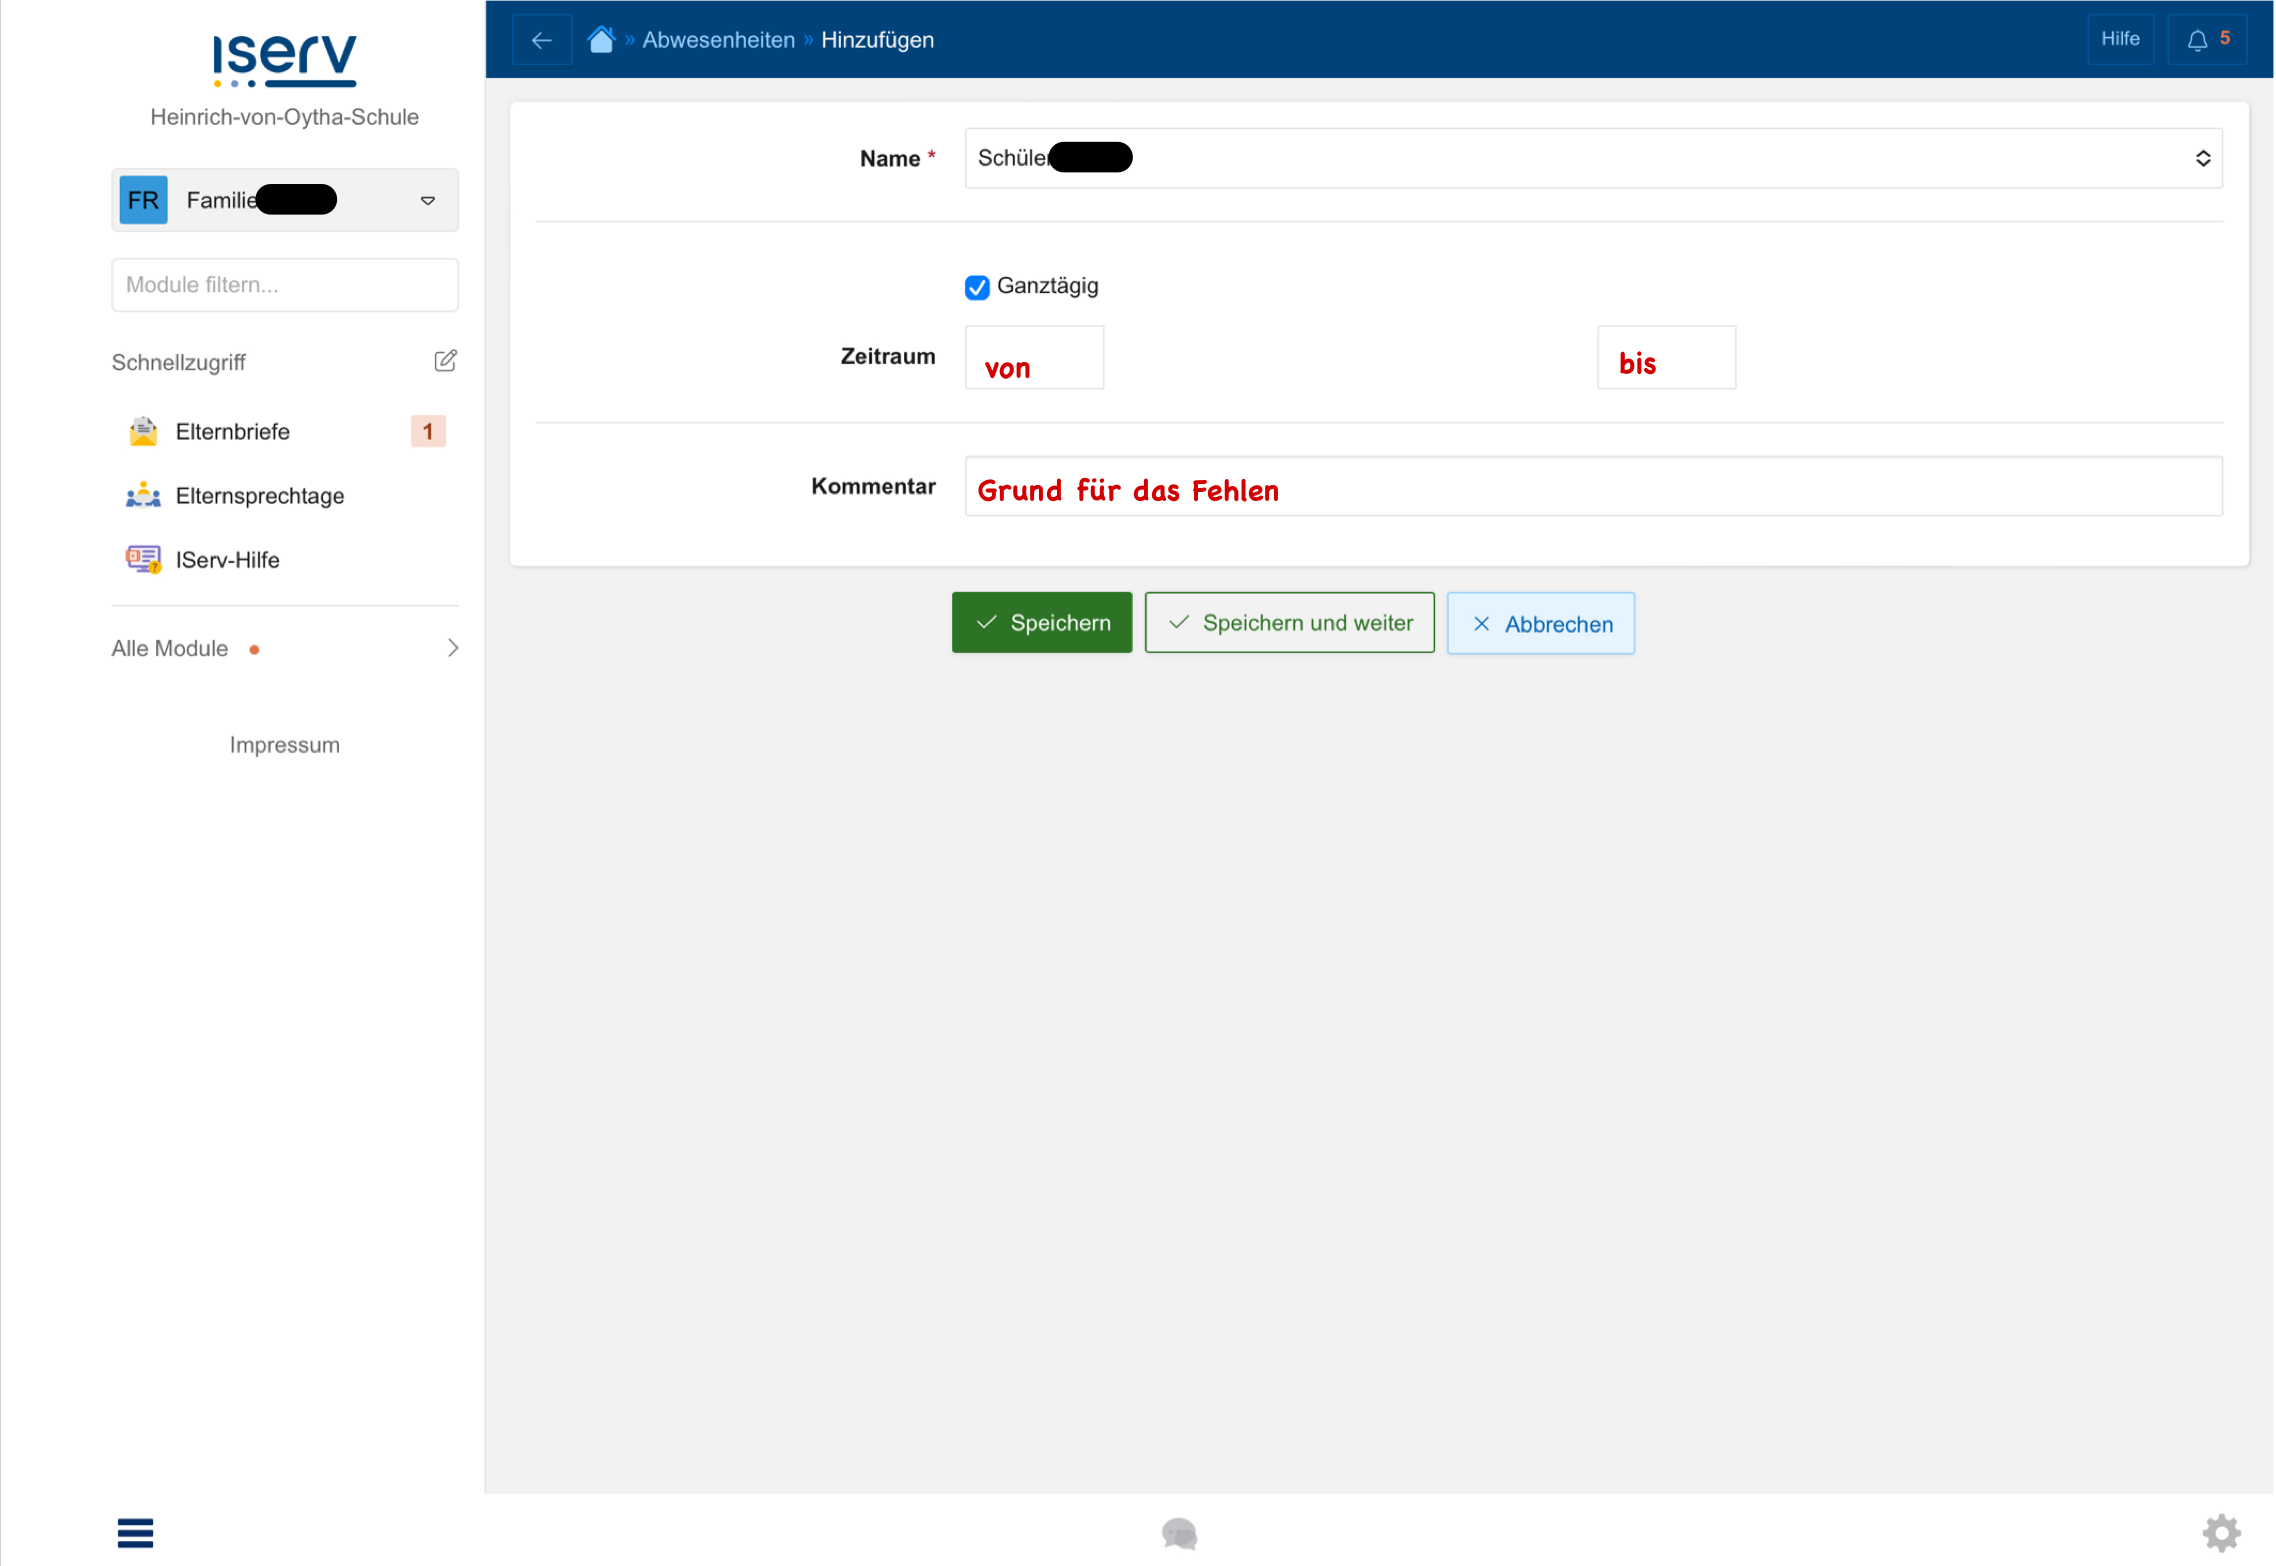The height and width of the screenshot is (1566, 2276).
Task: Click the FR user avatar
Action: click(144, 200)
